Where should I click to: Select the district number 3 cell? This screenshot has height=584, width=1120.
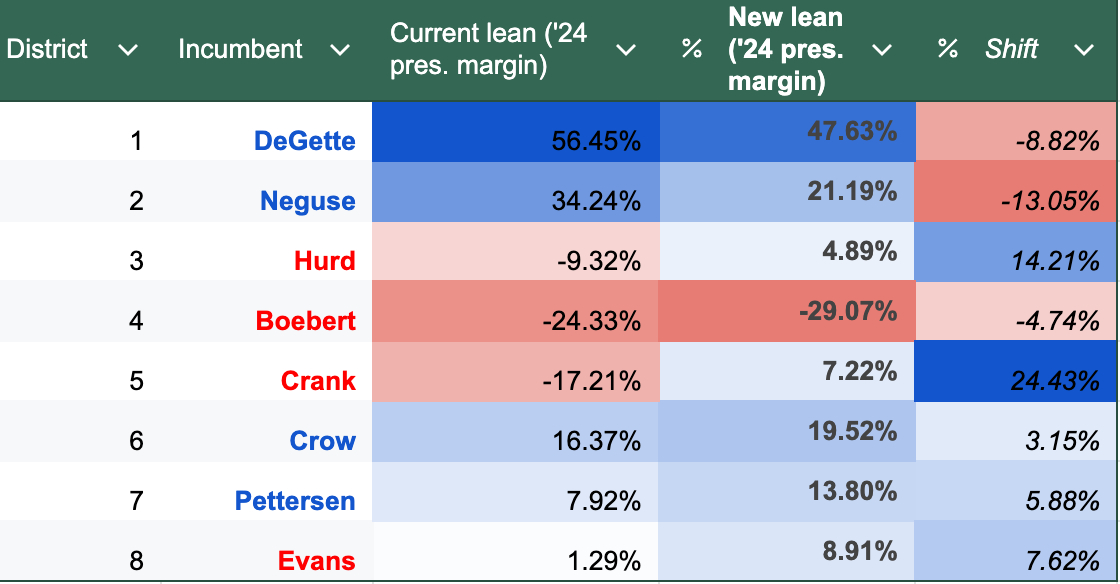click(x=136, y=261)
